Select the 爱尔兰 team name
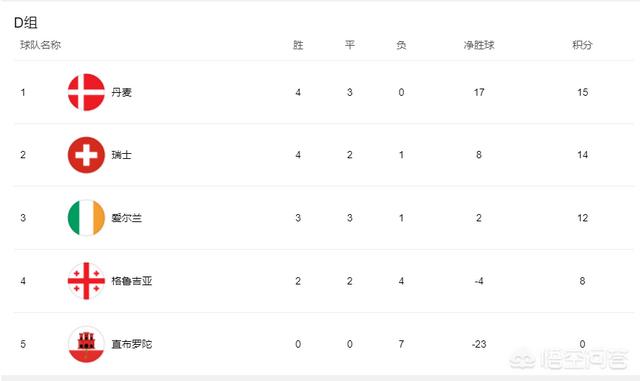Image resolution: width=640 pixels, height=381 pixels. pos(127,218)
